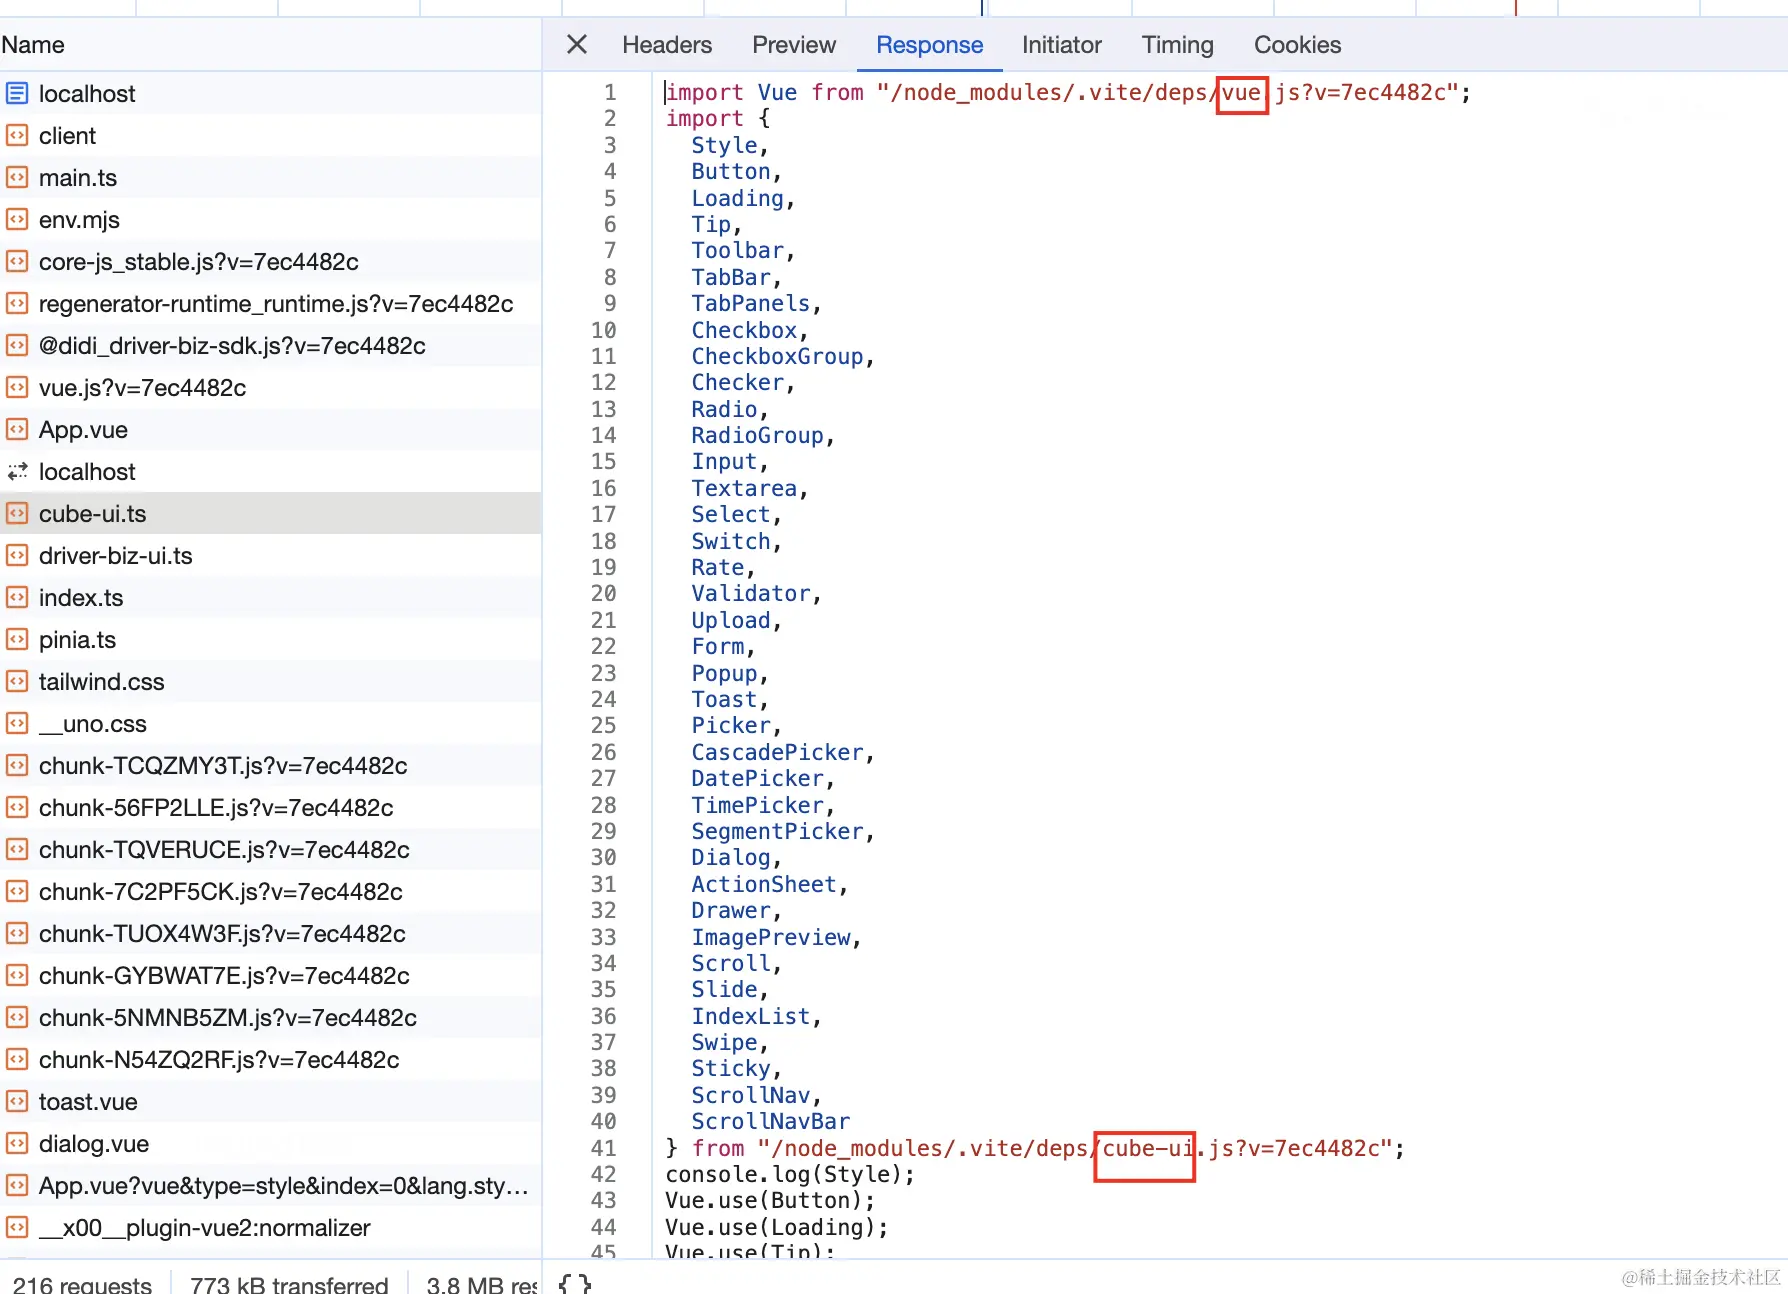Select chunk-TCQZMY3T.js request
The image size is (1788, 1294).
(x=271, y=766)
